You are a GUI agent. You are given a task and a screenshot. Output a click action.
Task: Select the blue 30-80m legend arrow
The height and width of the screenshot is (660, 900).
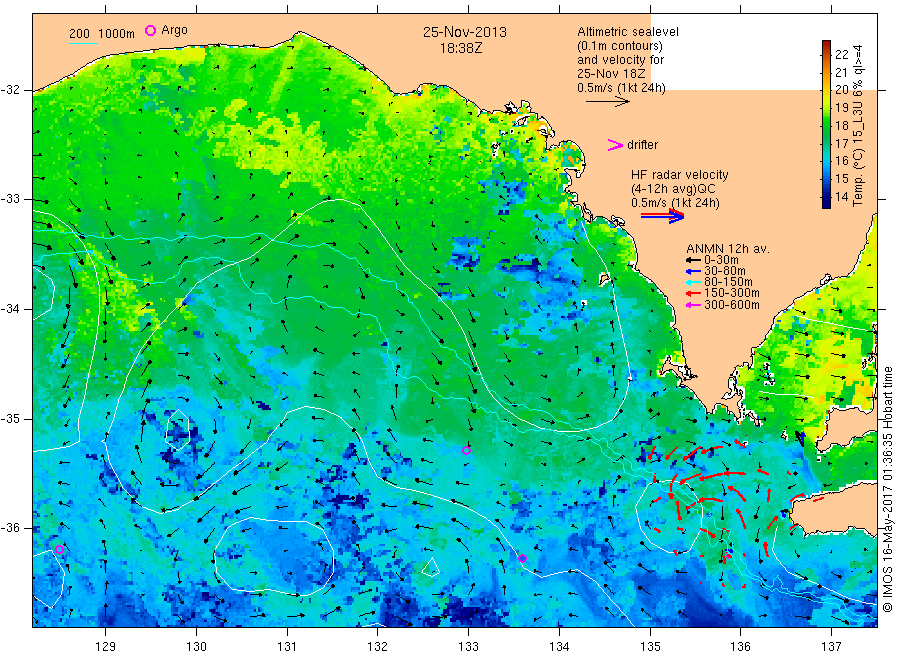pyautogui.click(x=692, y=271)
